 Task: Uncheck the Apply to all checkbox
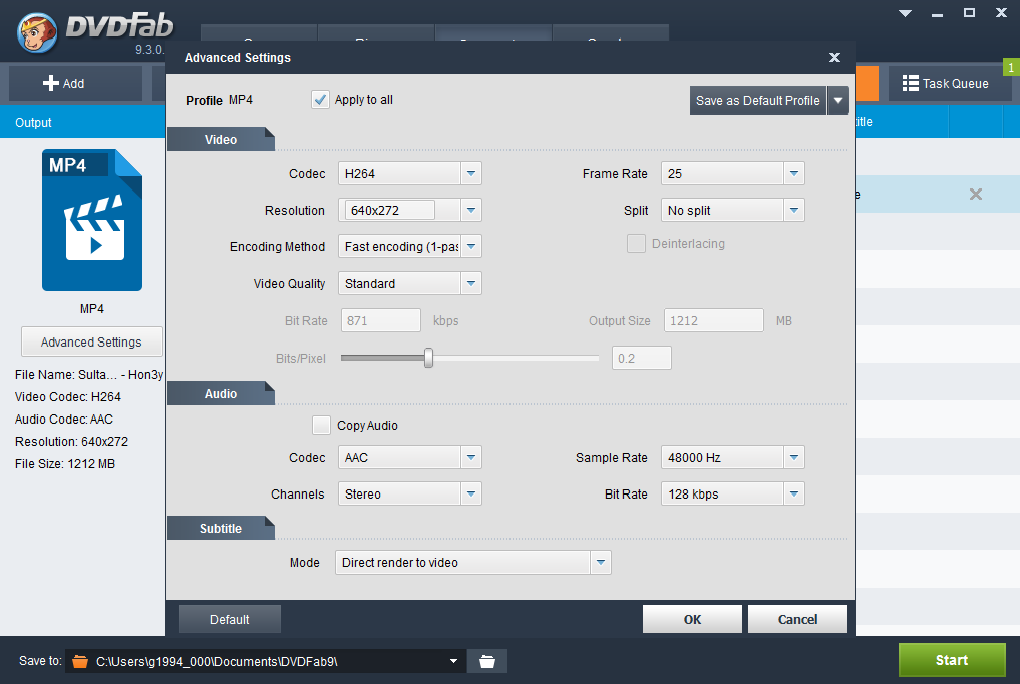pos(320,100)
